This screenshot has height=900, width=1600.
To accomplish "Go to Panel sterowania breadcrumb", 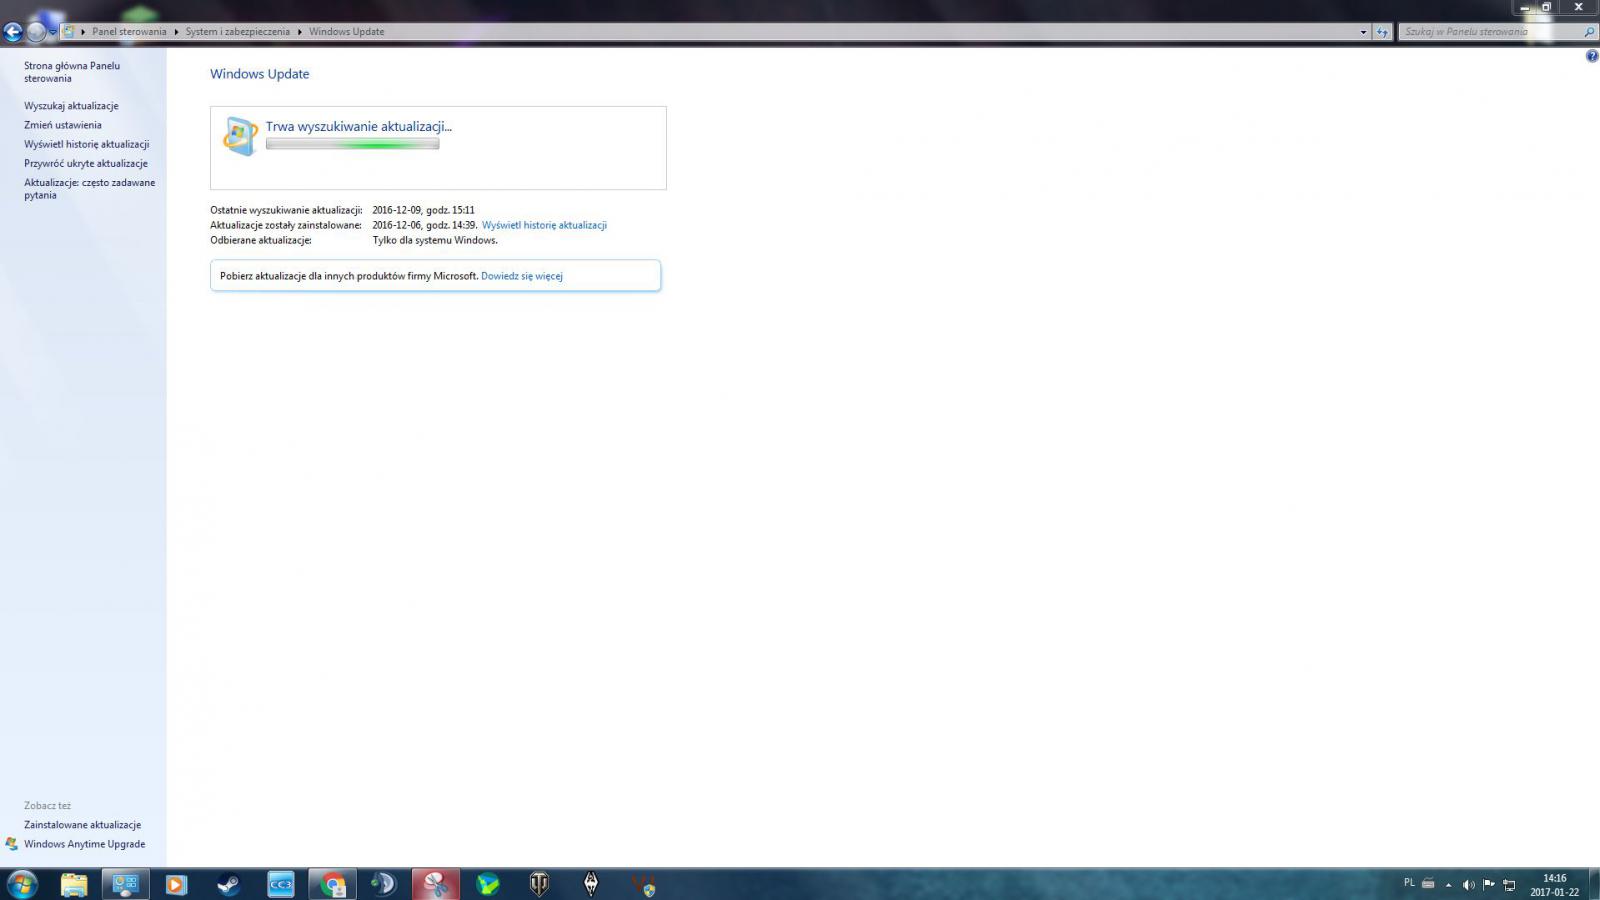I will pyautogui.click(x=129, y=32).
